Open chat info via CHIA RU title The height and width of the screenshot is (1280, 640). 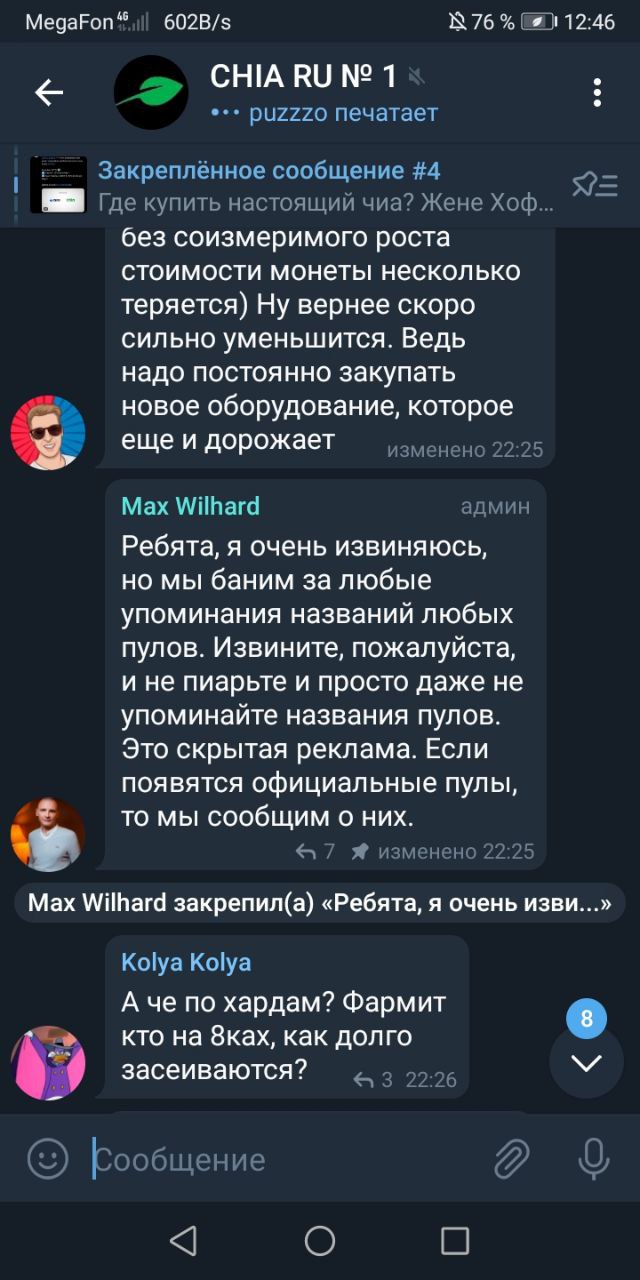[x=303, y=76]
